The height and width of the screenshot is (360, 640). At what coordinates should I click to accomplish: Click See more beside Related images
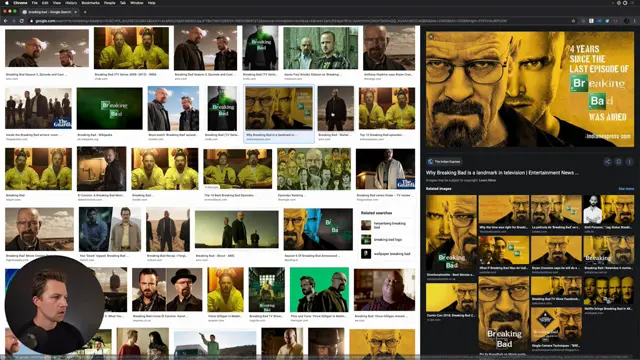(626, 189)
